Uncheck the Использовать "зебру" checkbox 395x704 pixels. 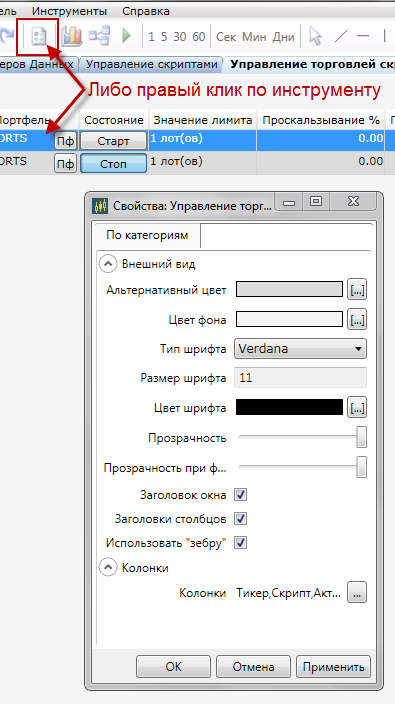241,542
